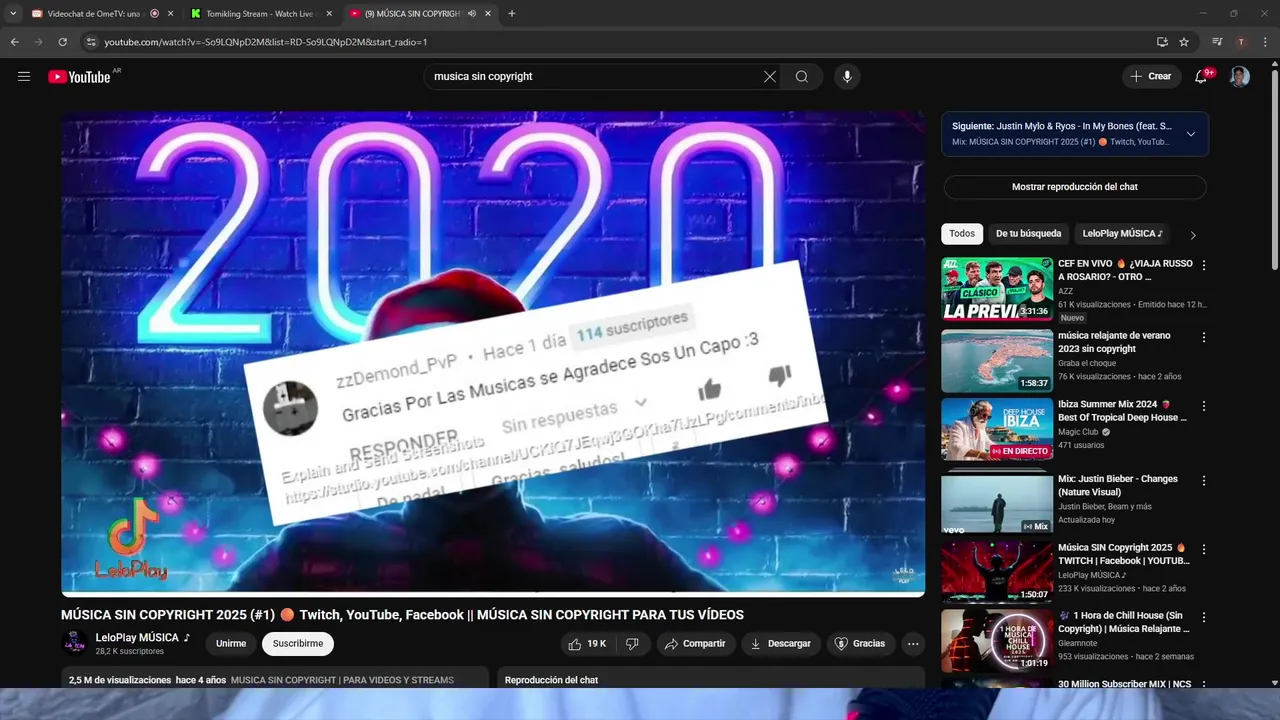Open CEF EN VIVO La Previa thumbnail

point(997,289)
